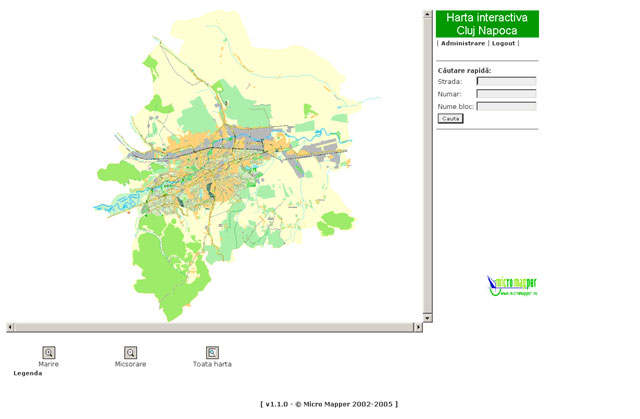Click the Marire zoom-in icon
Viewport: 640px width, 419px height.
click(x=48, y=352)
